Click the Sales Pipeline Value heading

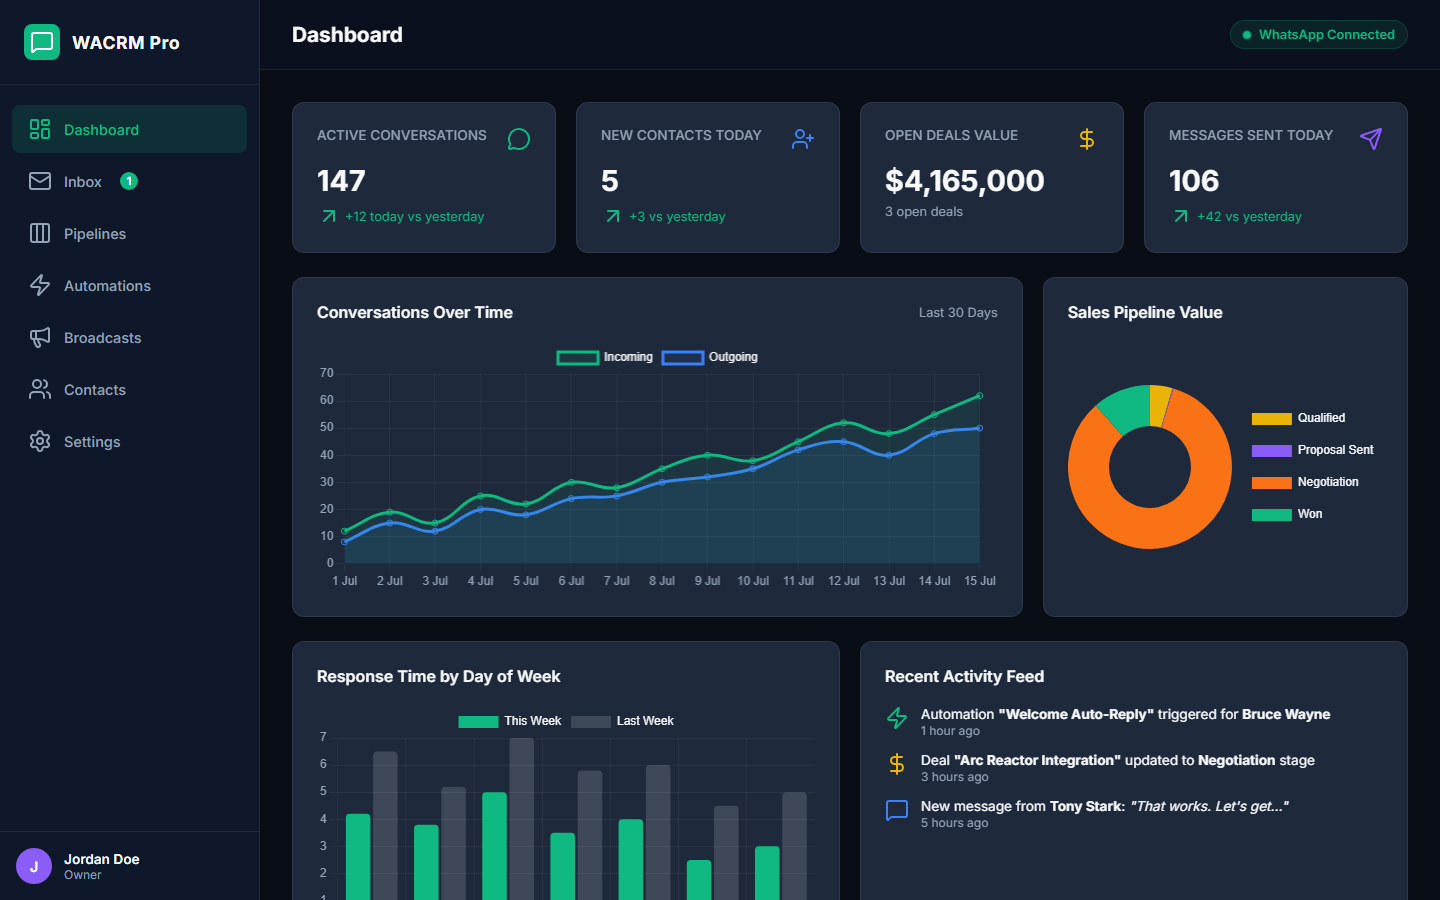point(1145,312)
